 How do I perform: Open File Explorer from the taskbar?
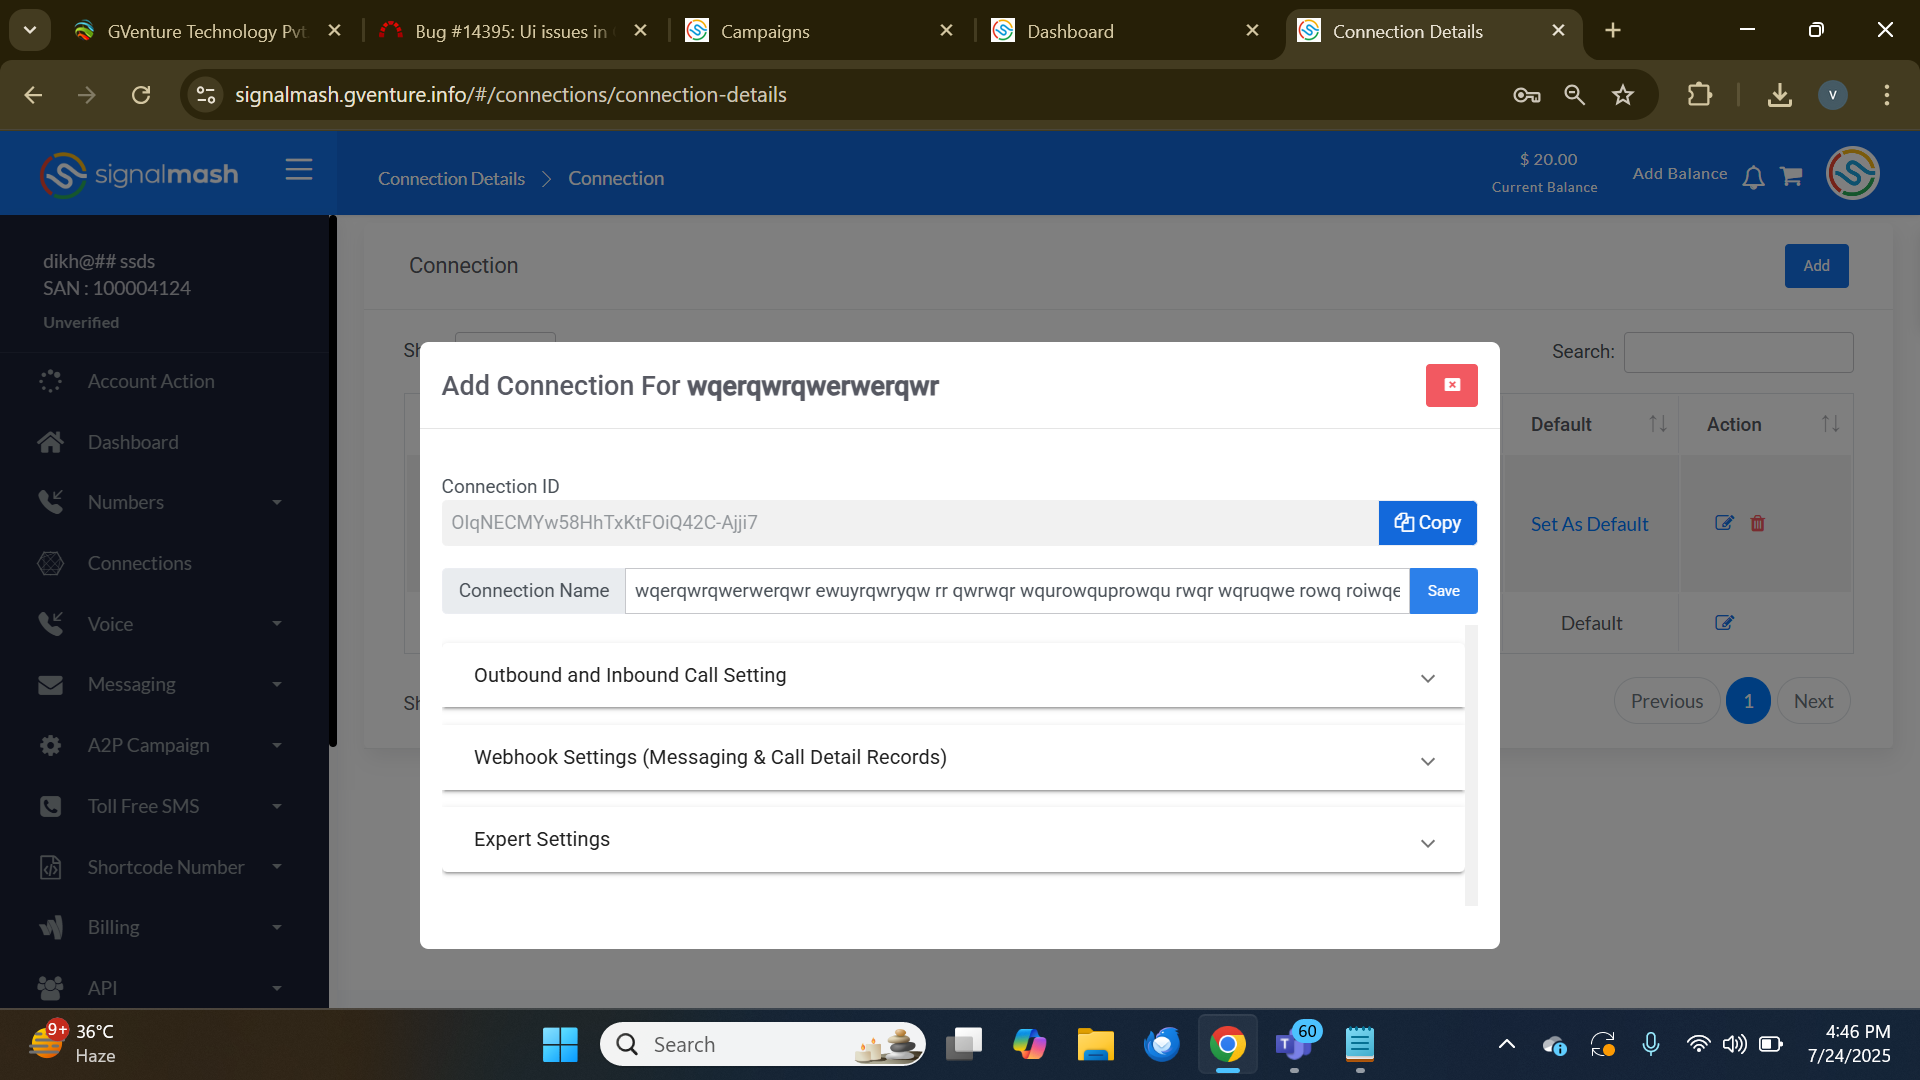click(1095, 1045)
